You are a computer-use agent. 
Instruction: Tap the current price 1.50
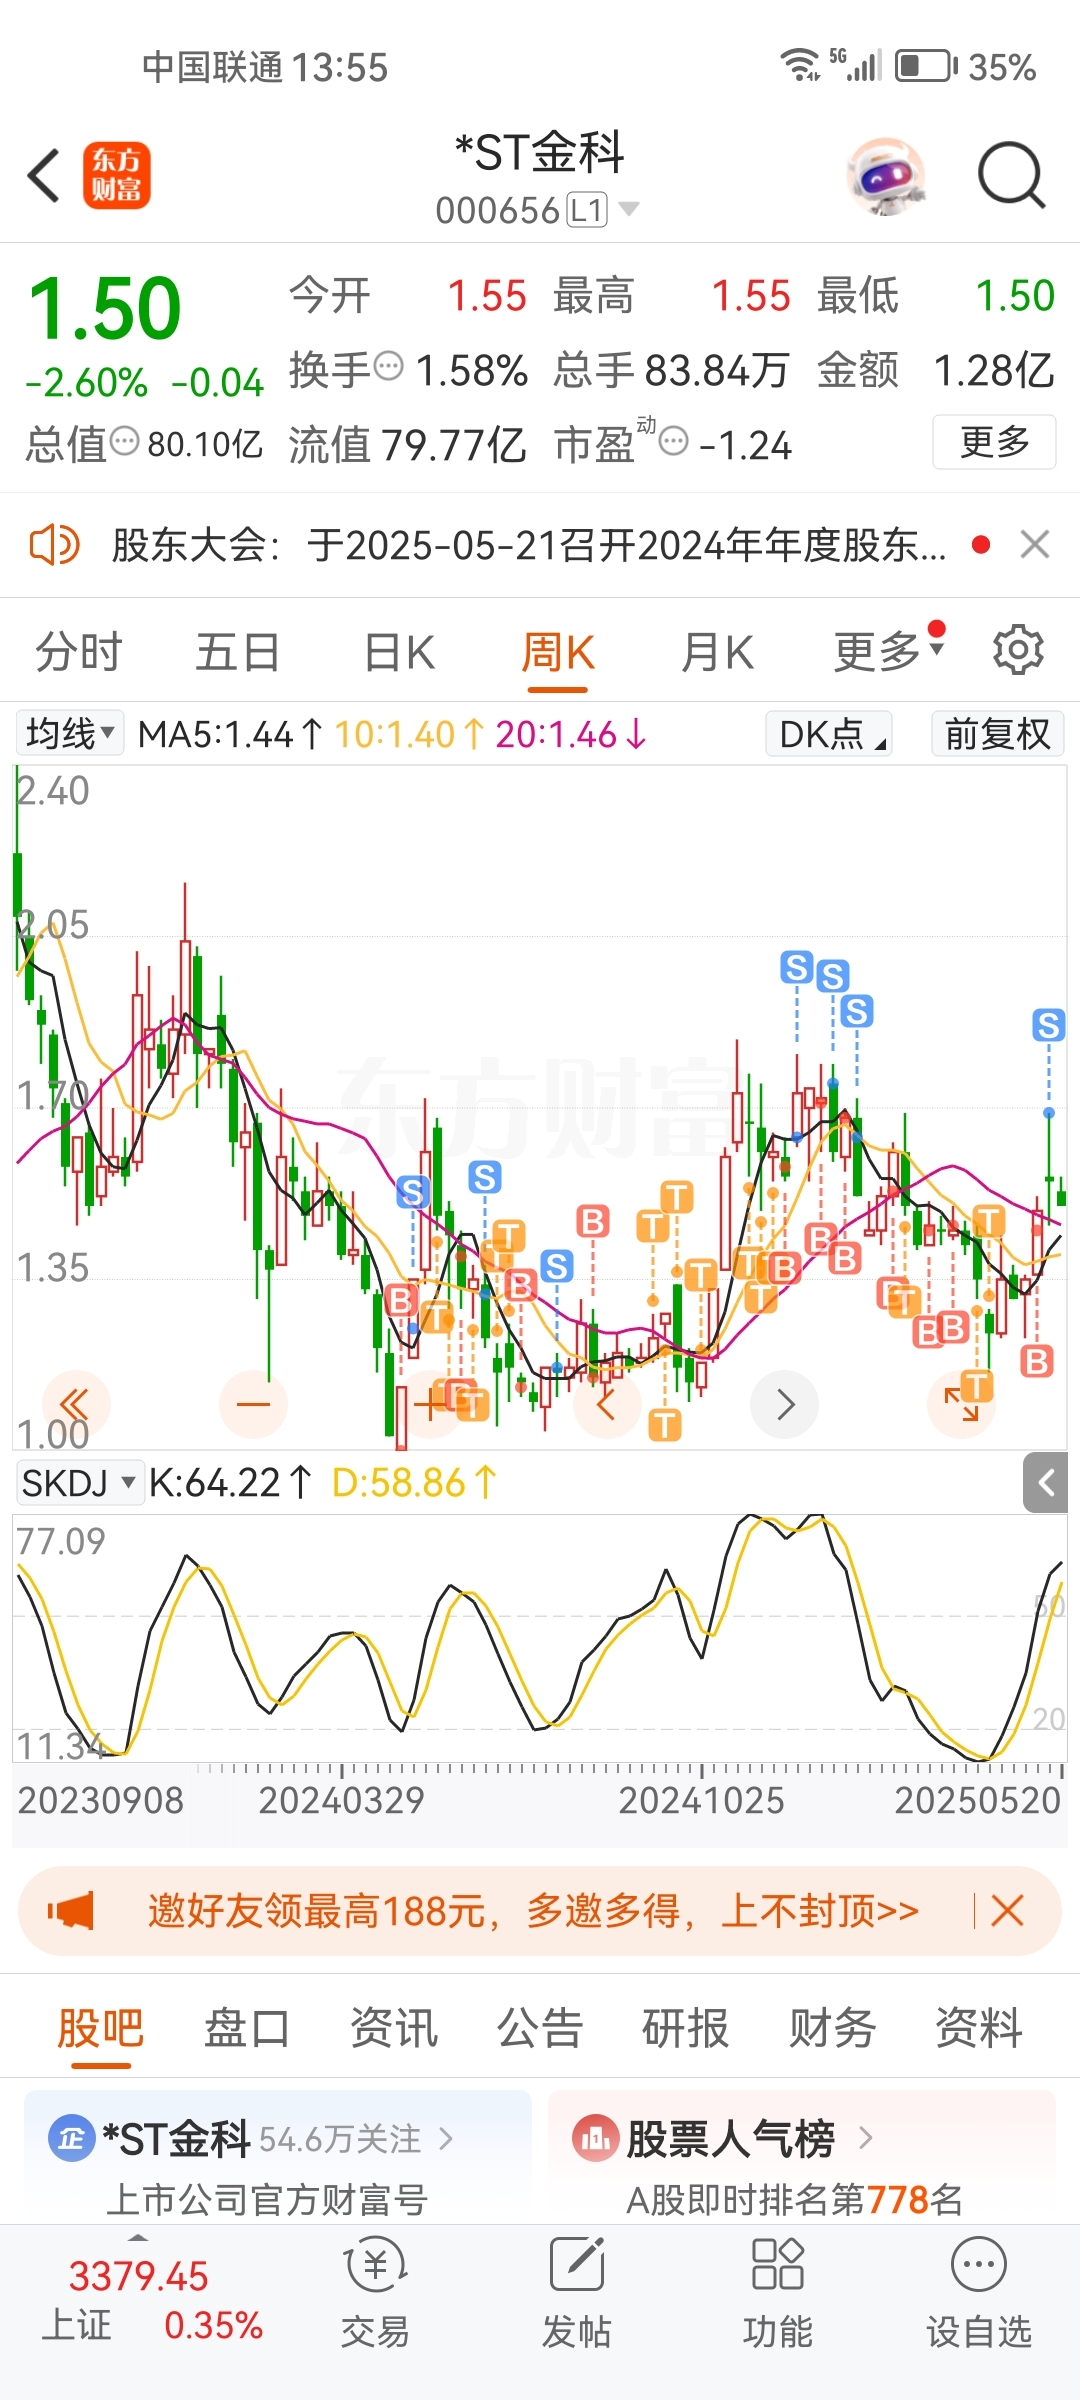105,308
